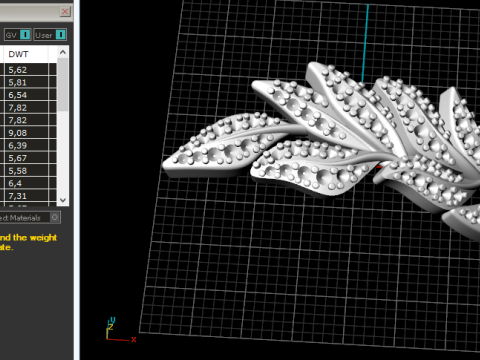Click the list scroll down arrow
The height and width of the screenshot is (360, 480).
point(63,200)
